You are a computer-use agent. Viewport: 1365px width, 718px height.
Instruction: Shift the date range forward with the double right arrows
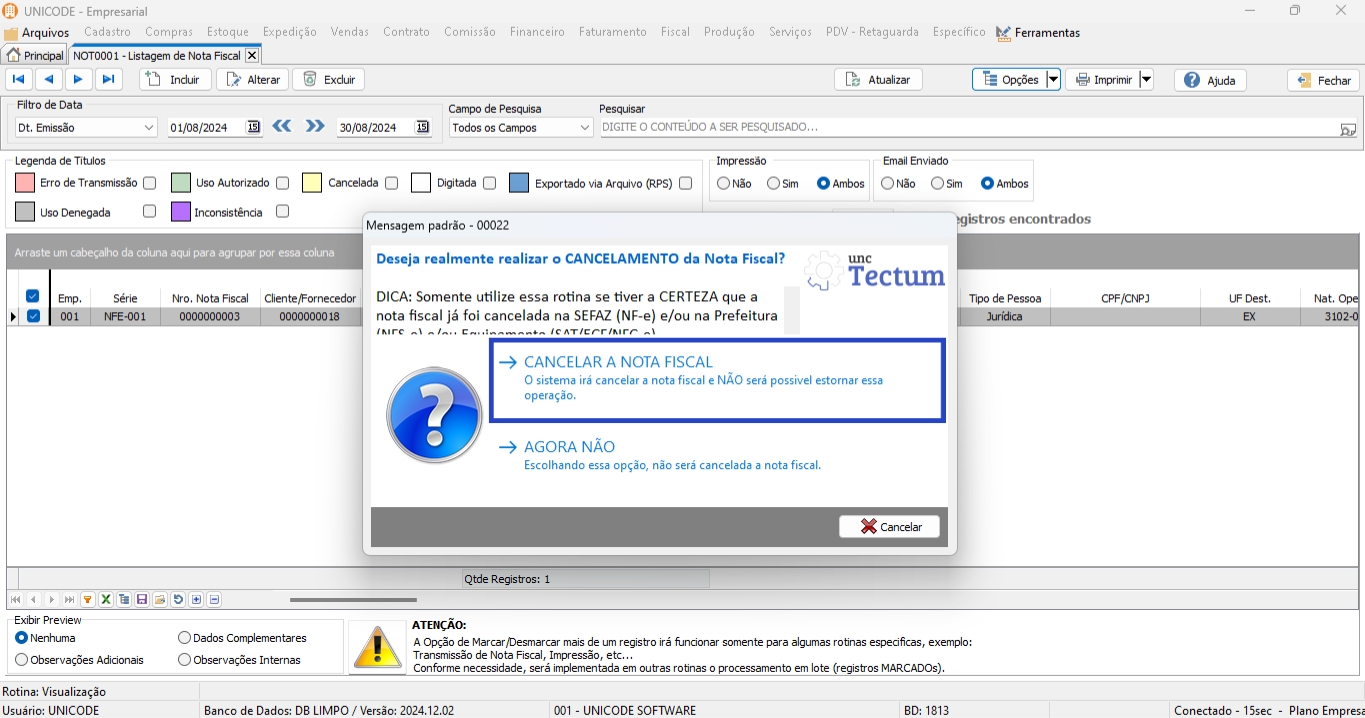coord(315,126)
